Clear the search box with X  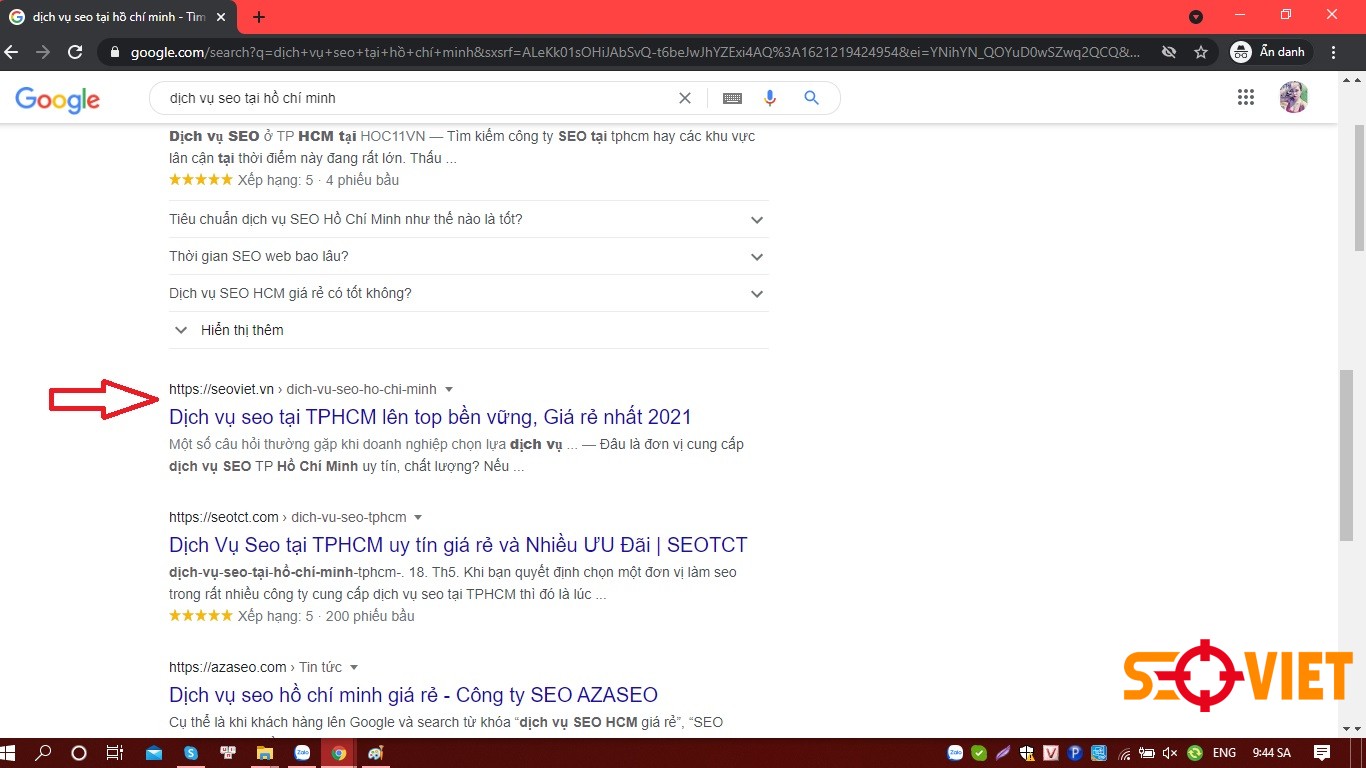tap(685, 98)
